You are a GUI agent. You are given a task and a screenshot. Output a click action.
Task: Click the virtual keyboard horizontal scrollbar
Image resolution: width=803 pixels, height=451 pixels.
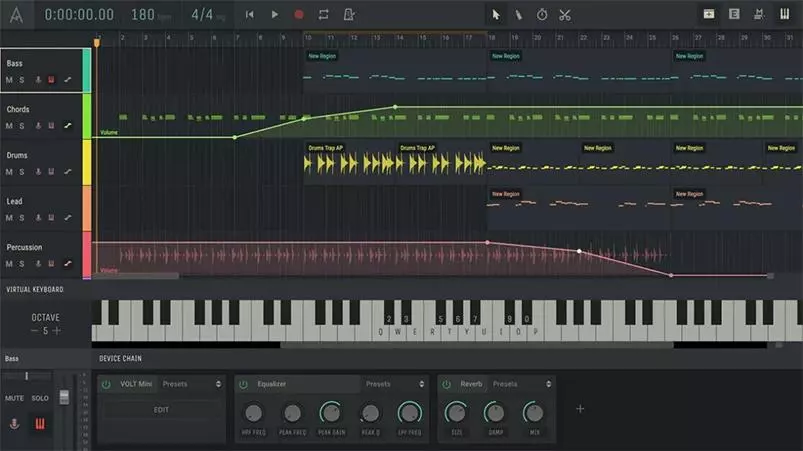point(476,345)
